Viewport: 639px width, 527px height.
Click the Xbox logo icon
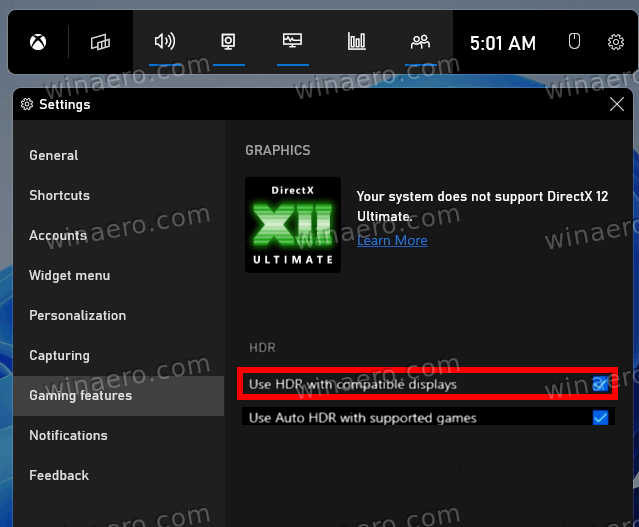pyautogui.click(x=38, y=42)
